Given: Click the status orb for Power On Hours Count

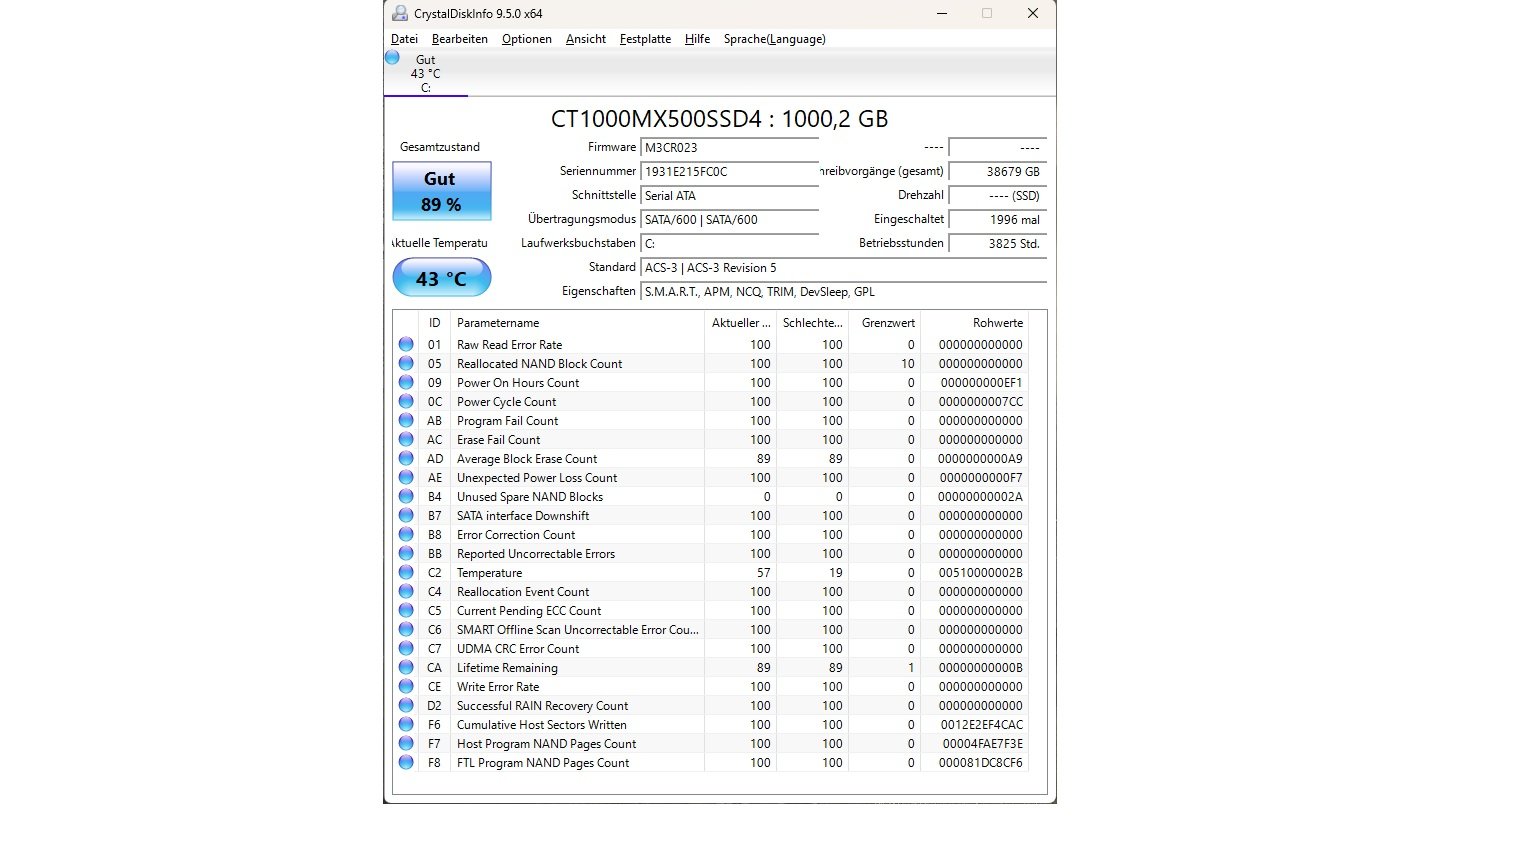Looking at the screenshot, I should coord(406,382).
